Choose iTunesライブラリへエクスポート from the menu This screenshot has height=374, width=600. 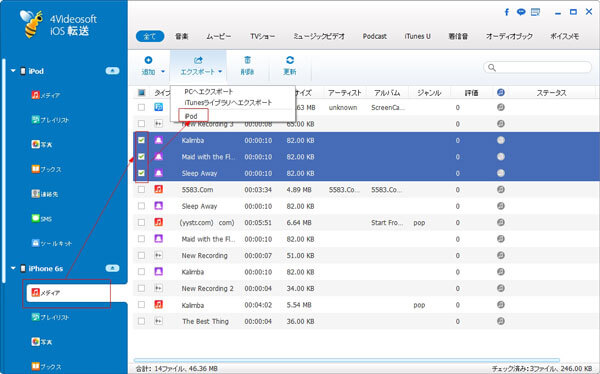228,103
